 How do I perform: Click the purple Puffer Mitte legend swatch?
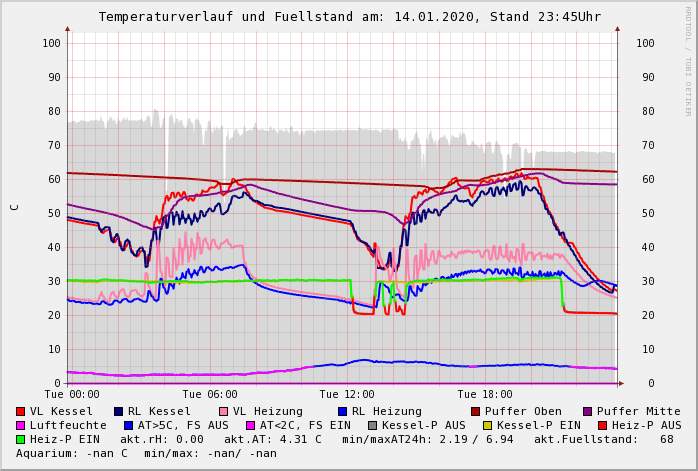[587, 411]
